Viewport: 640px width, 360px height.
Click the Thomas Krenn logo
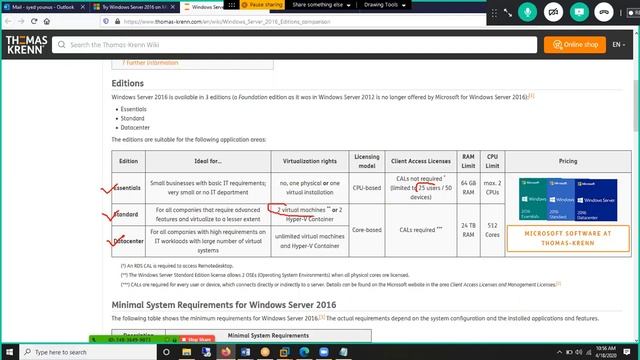[x=27, y=44]
